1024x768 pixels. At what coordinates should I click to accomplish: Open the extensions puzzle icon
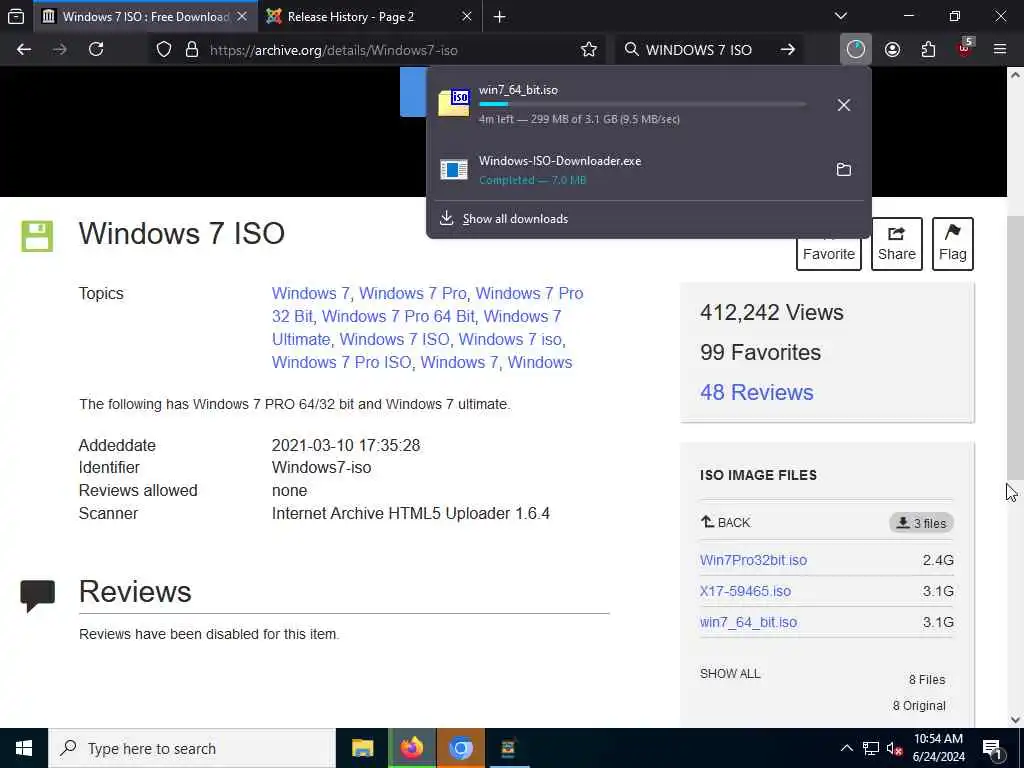point(928,50)
